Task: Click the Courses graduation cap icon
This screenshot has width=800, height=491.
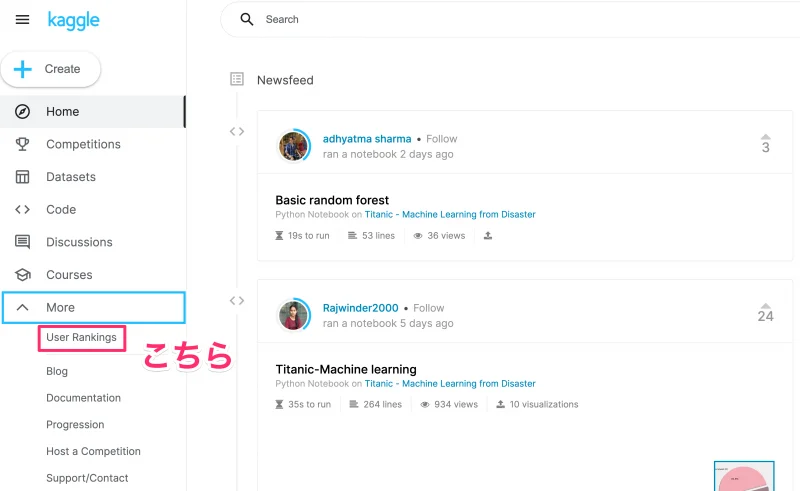Action: [22, 275]
